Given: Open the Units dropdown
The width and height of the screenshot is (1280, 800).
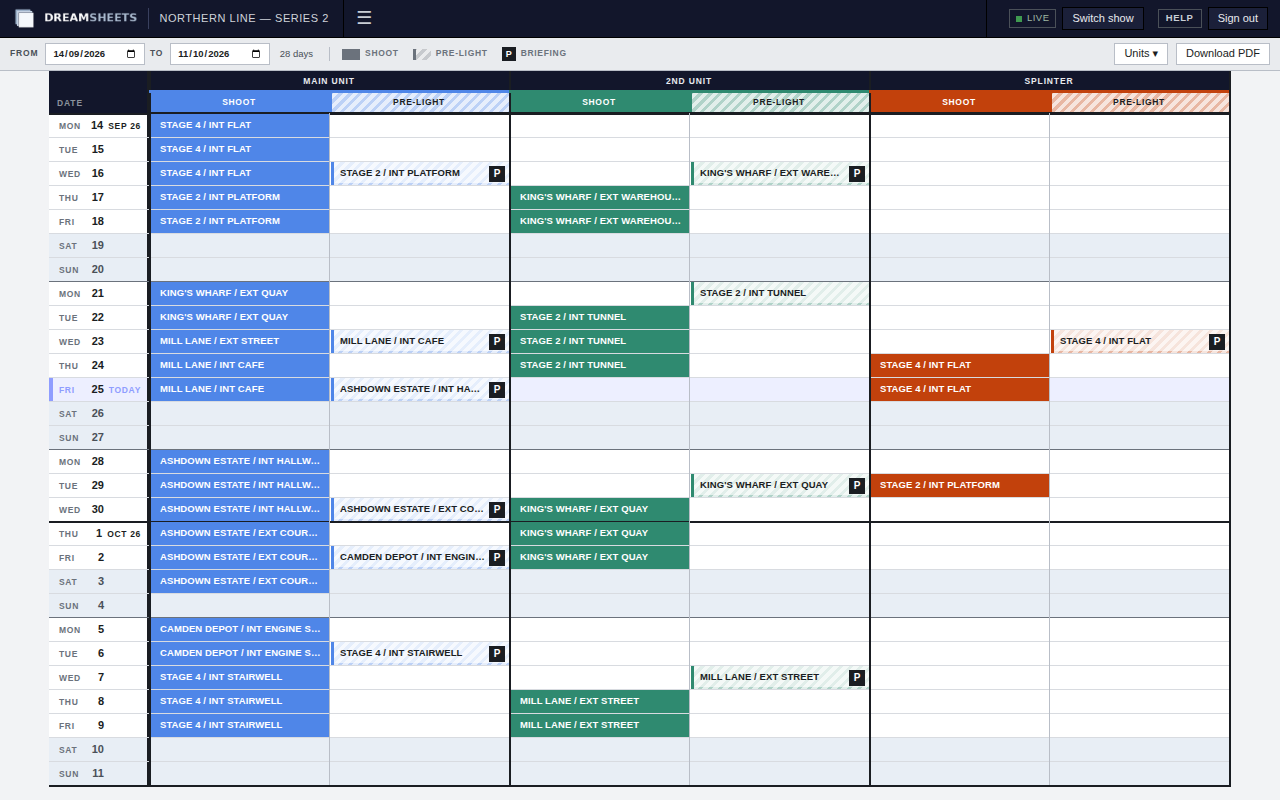Looking at the screenshot, I should coord(1141,54).
